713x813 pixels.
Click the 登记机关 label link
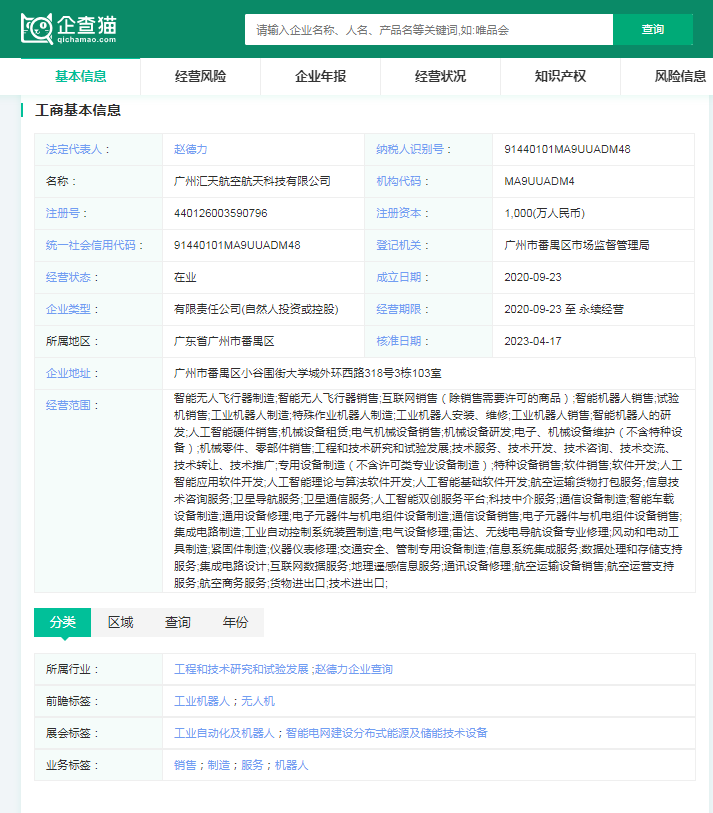[x=399, y=245]
